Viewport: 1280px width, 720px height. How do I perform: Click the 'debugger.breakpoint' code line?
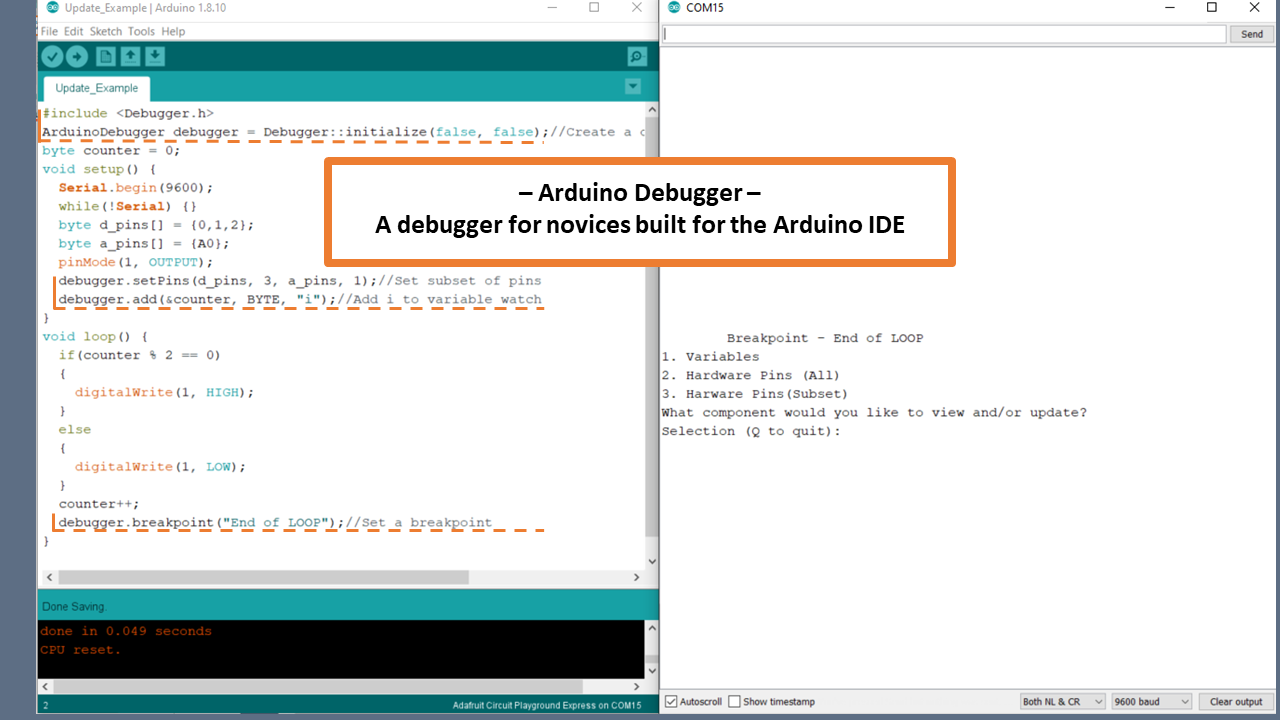[x=275, y=522]
